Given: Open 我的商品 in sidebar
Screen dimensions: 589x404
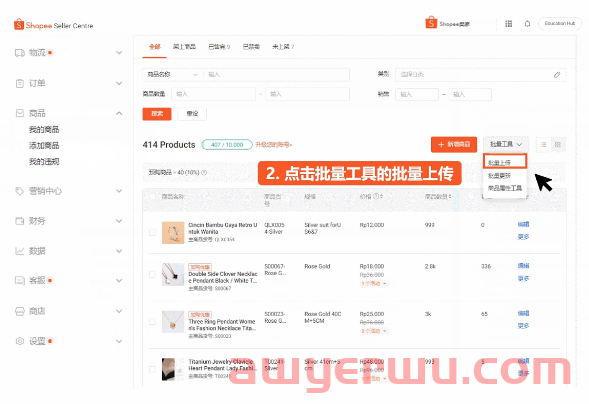Looking at the screenshot, I should coord(44,130).
